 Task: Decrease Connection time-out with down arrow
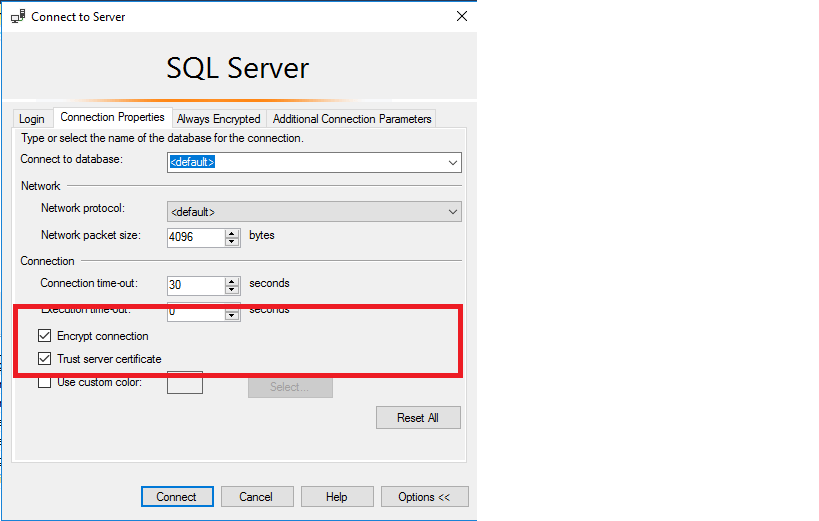pos(232,290)
